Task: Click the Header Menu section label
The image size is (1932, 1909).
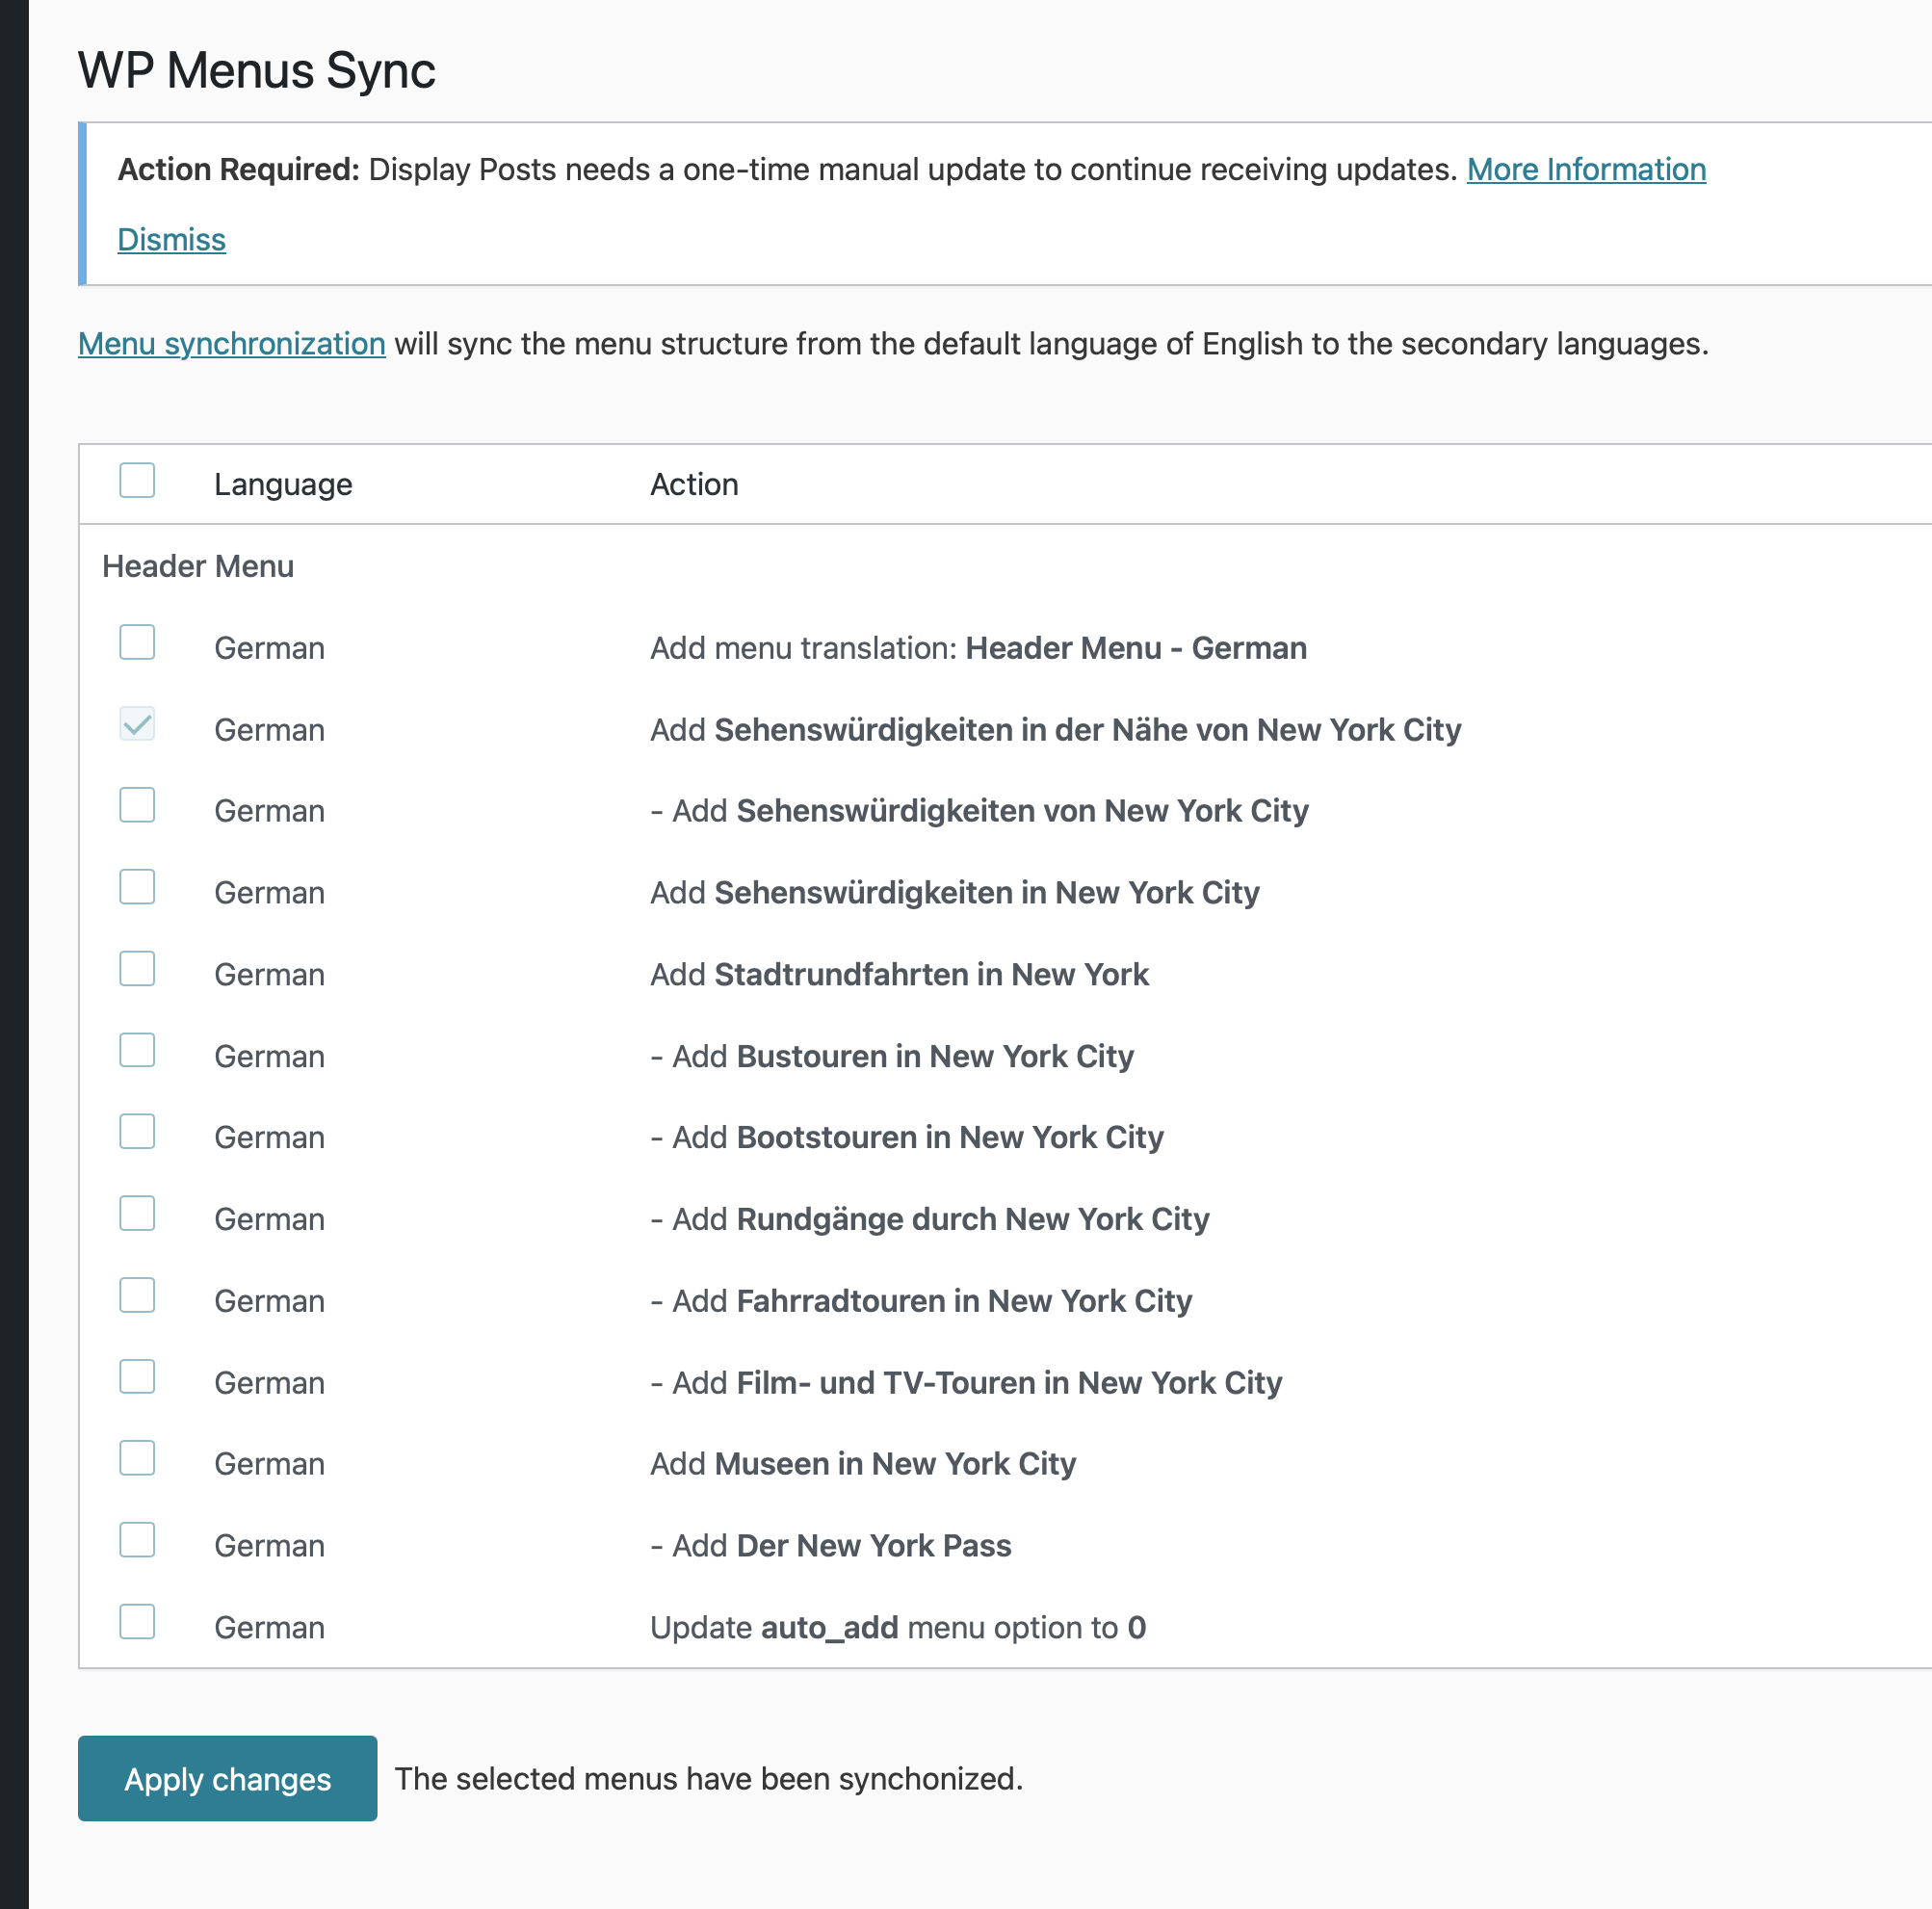Action: pos(198,566)
